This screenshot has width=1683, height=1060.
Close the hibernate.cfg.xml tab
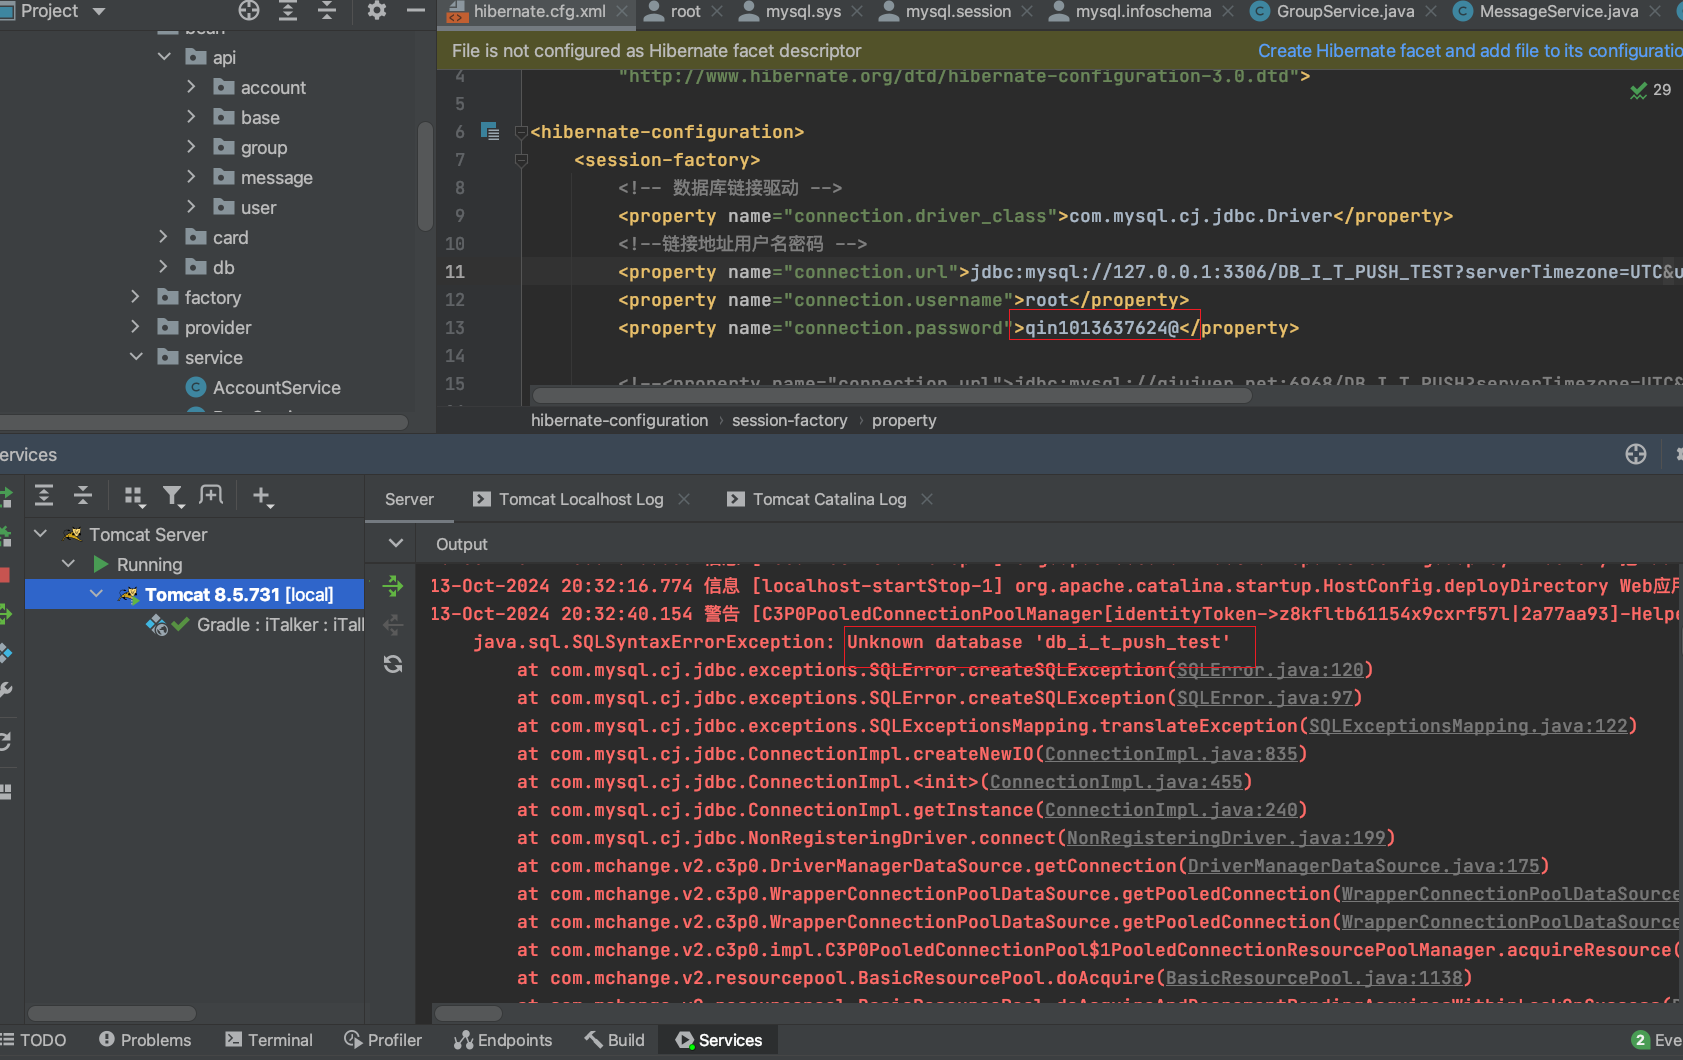[x=622, y=12]
